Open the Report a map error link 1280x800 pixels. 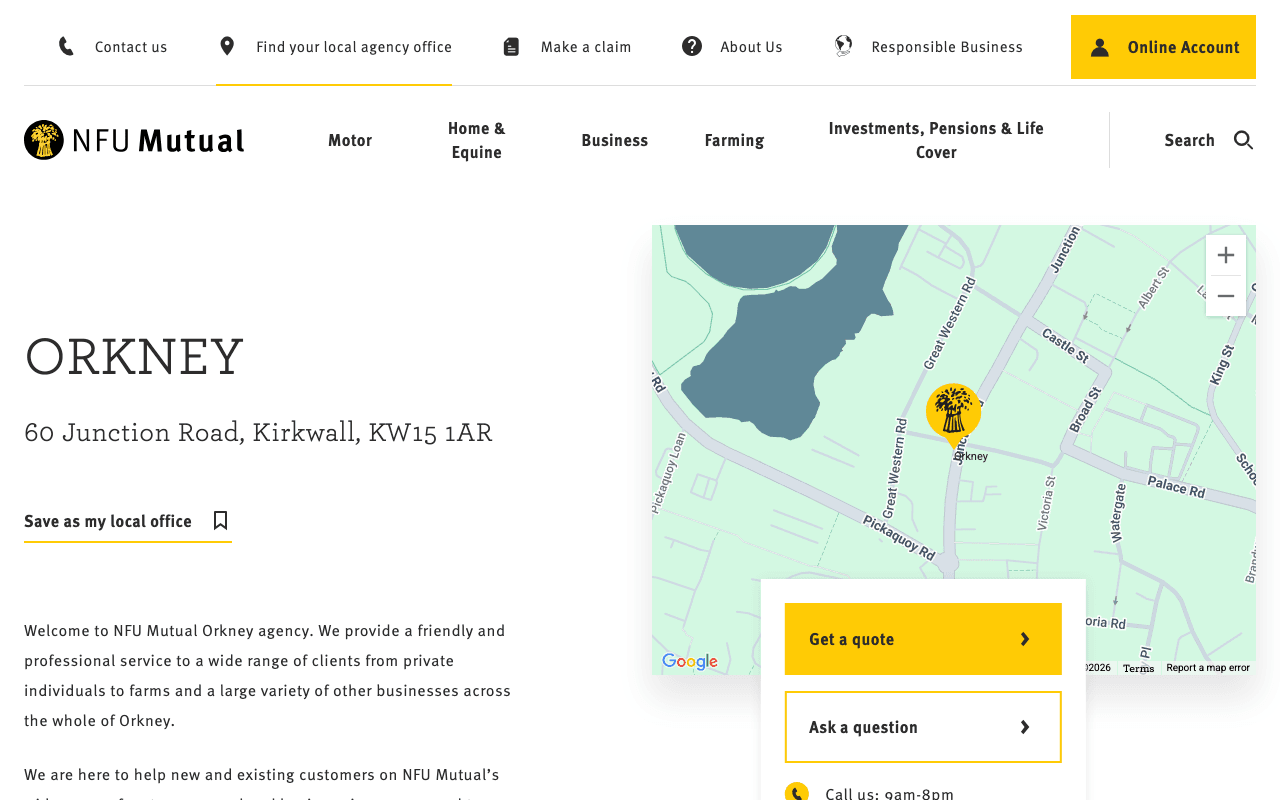(x=1208, y=668)
